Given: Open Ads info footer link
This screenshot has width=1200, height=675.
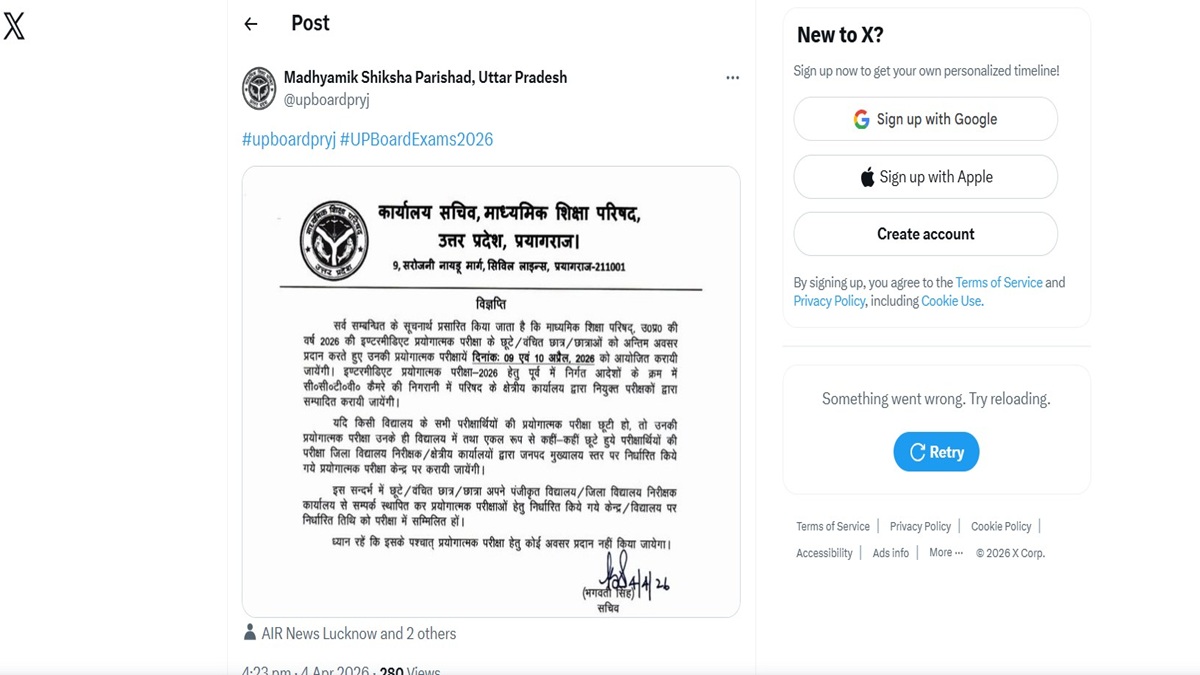Looking at the screenshot, I should pos(891,553).
